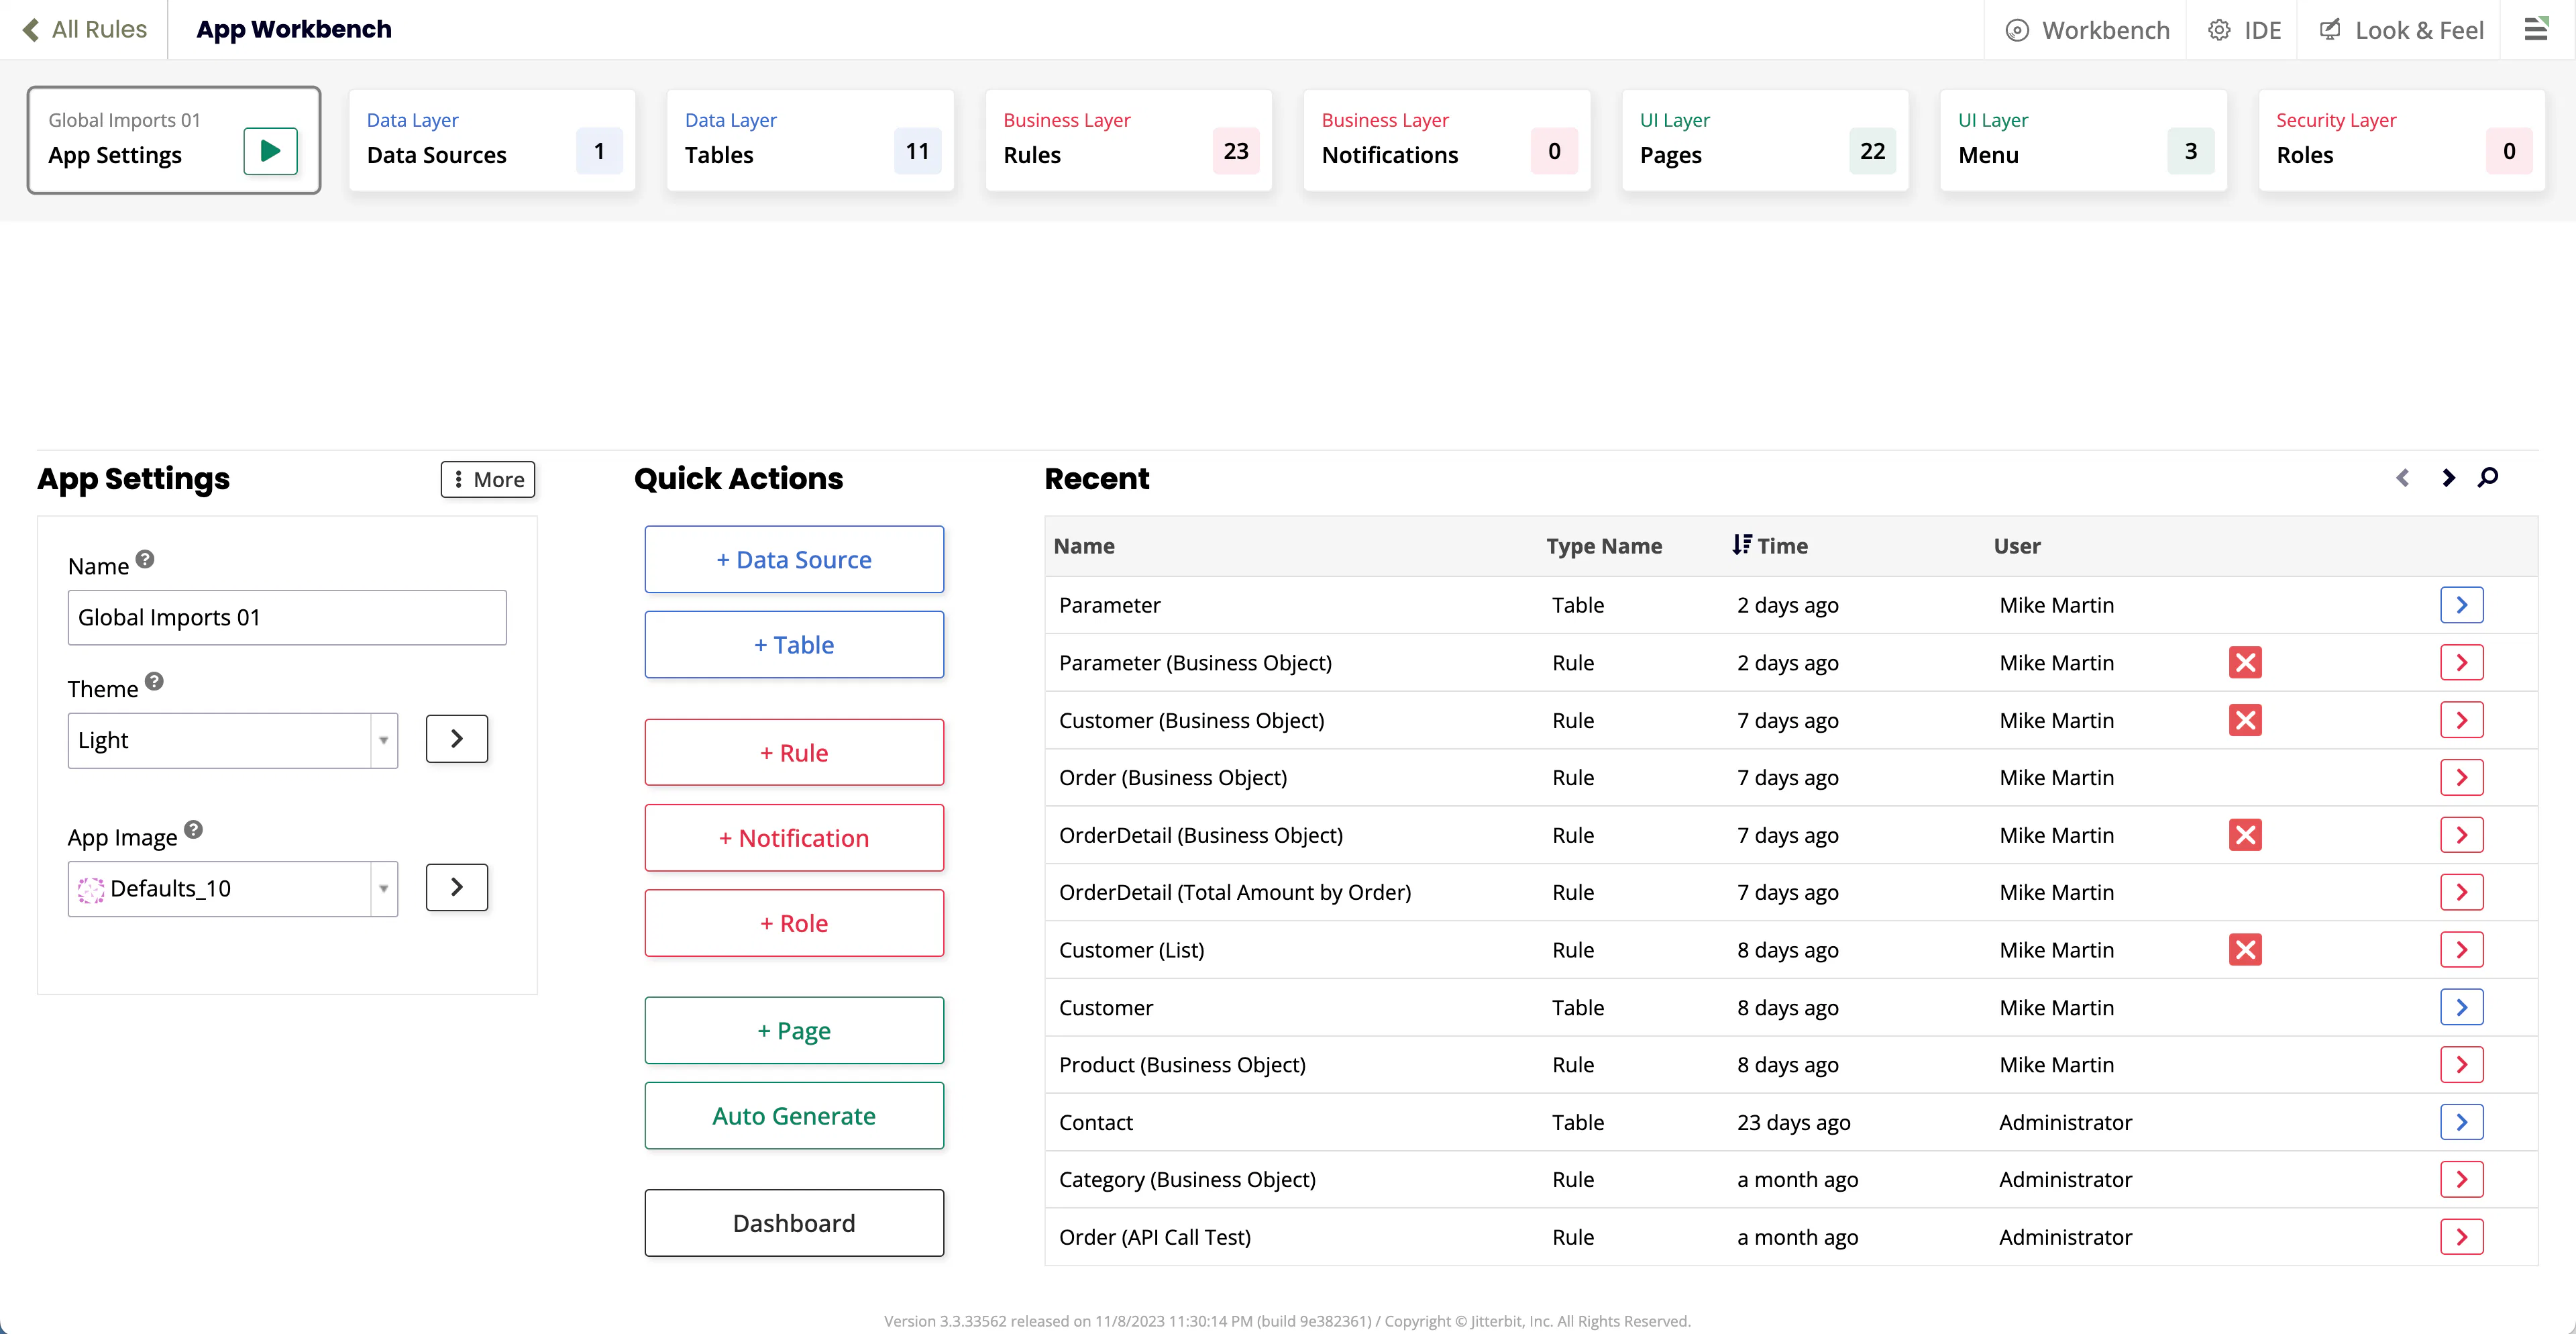Open the Tables card
The image size is (2576, 1334).
(810, 140)
